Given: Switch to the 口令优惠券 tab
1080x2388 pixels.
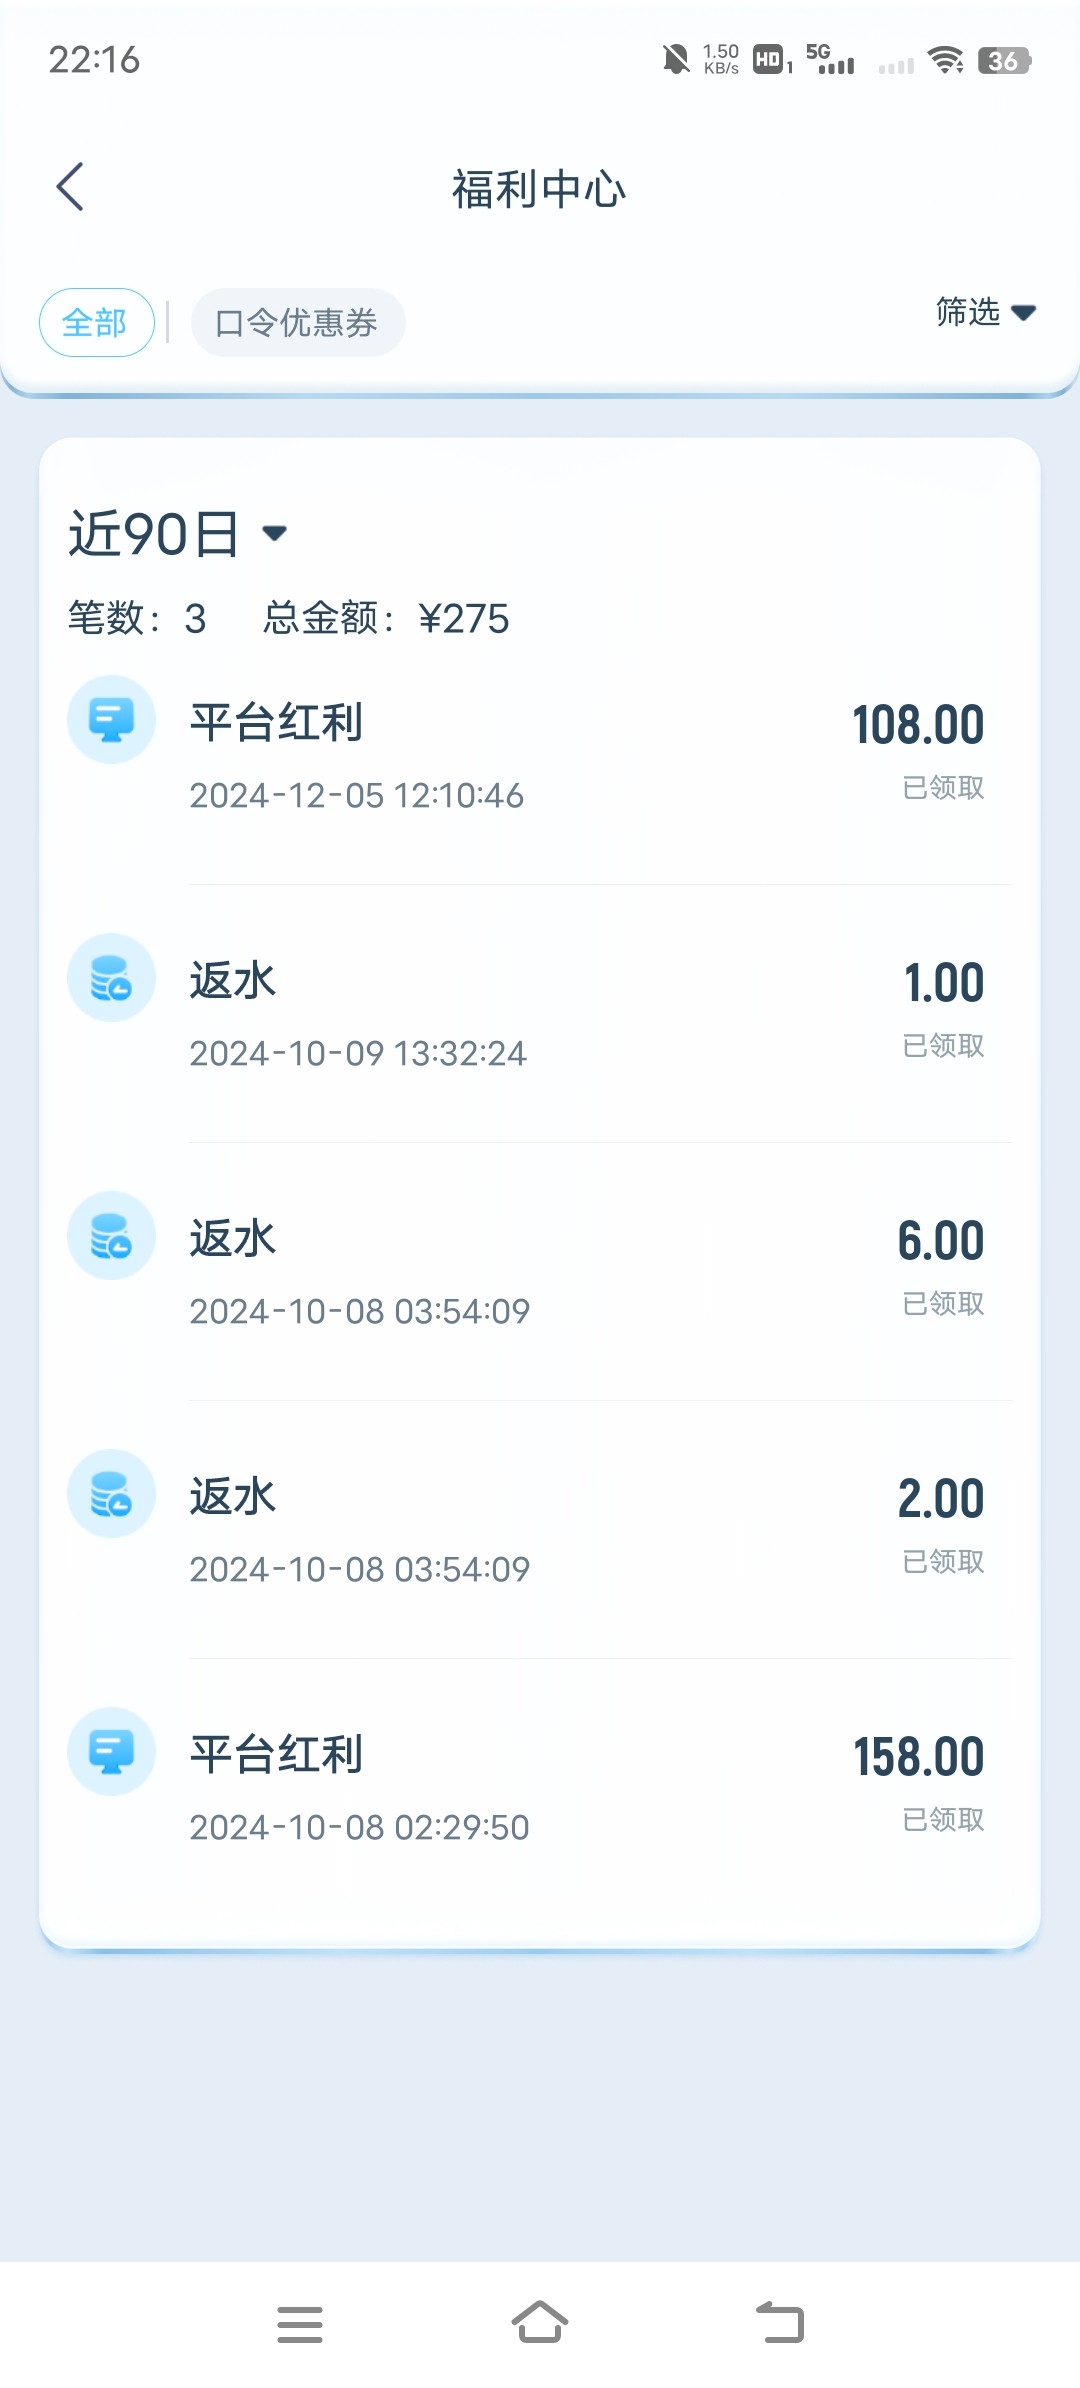Looking at the screenshot, I should 297,323.
